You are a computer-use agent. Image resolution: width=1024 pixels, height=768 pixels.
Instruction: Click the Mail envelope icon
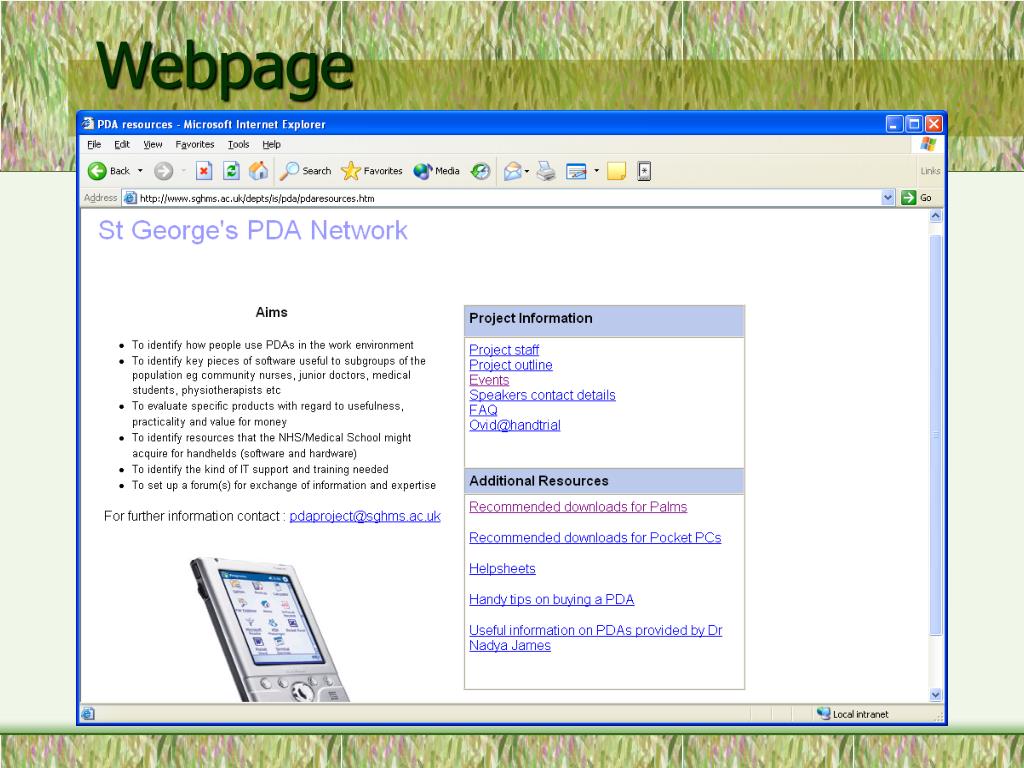tap(513, 171)
